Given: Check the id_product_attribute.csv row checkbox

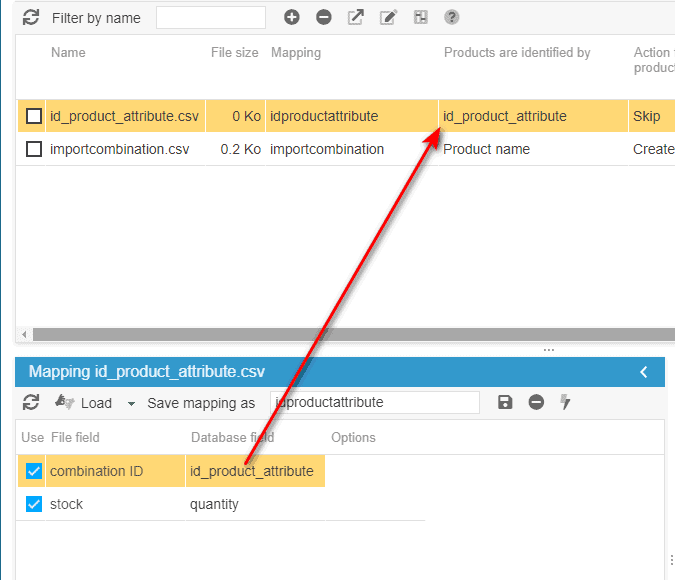Looking at the screenshot, I should click(34, 116).
